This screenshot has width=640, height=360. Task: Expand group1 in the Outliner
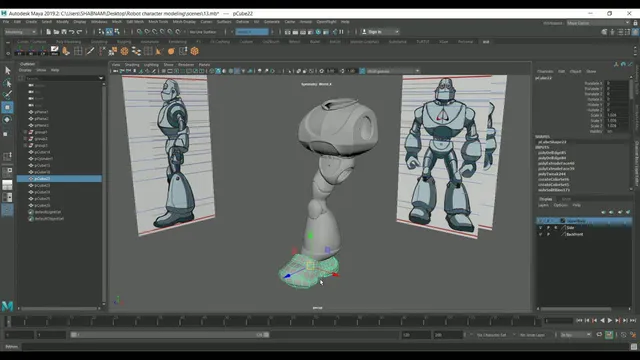click(x=25, y=132)
